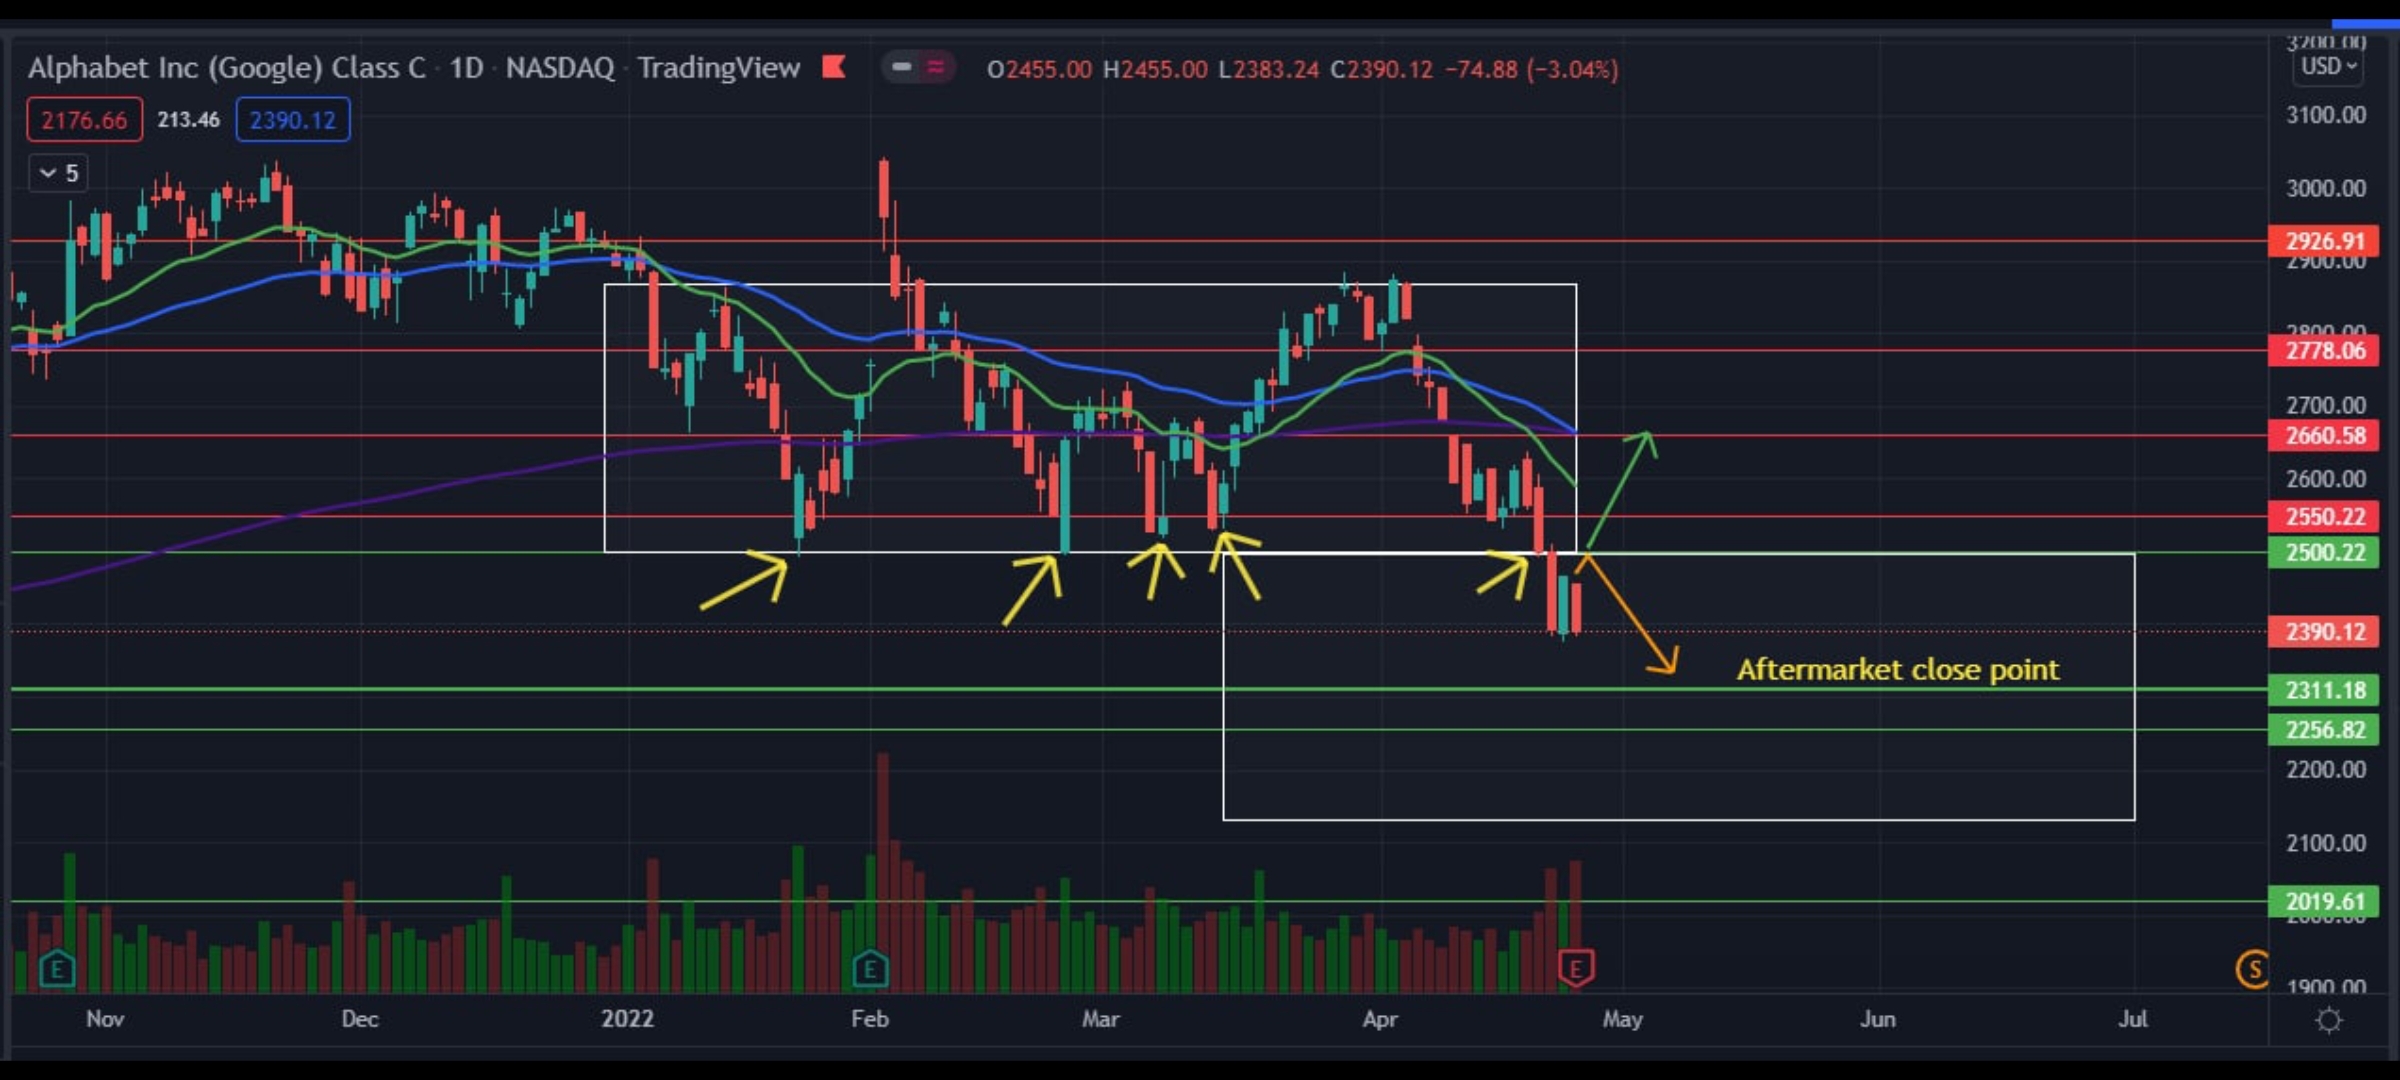The image size is (2400, 1080).
Task: Click the Apr label on time axis
Action: [x=1380, y=1019]
